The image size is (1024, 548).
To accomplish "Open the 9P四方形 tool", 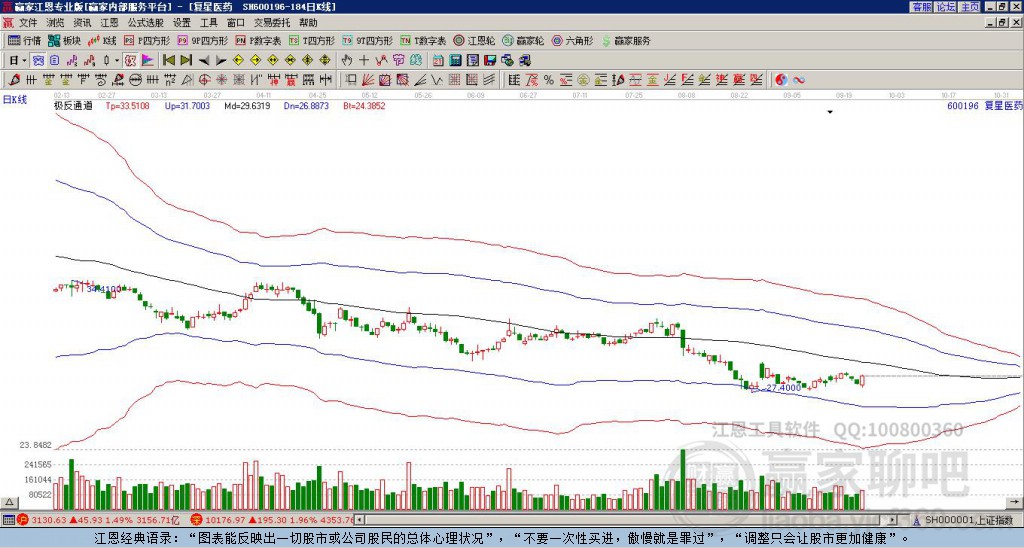I will click(x=203, y=40).
